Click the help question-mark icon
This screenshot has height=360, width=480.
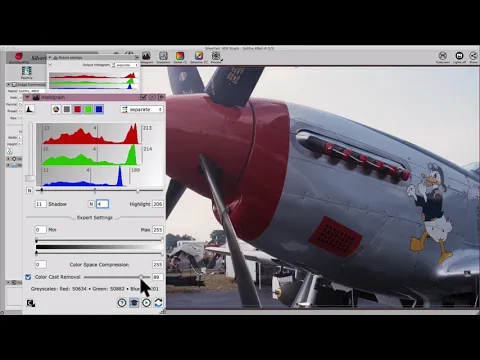pos(122,303)
